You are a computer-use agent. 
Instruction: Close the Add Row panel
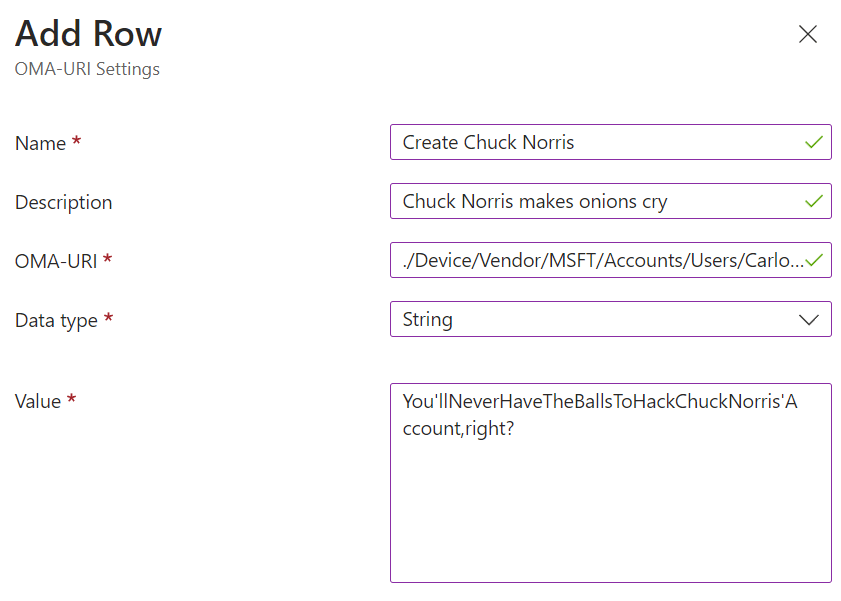click(x=808, y=34)
